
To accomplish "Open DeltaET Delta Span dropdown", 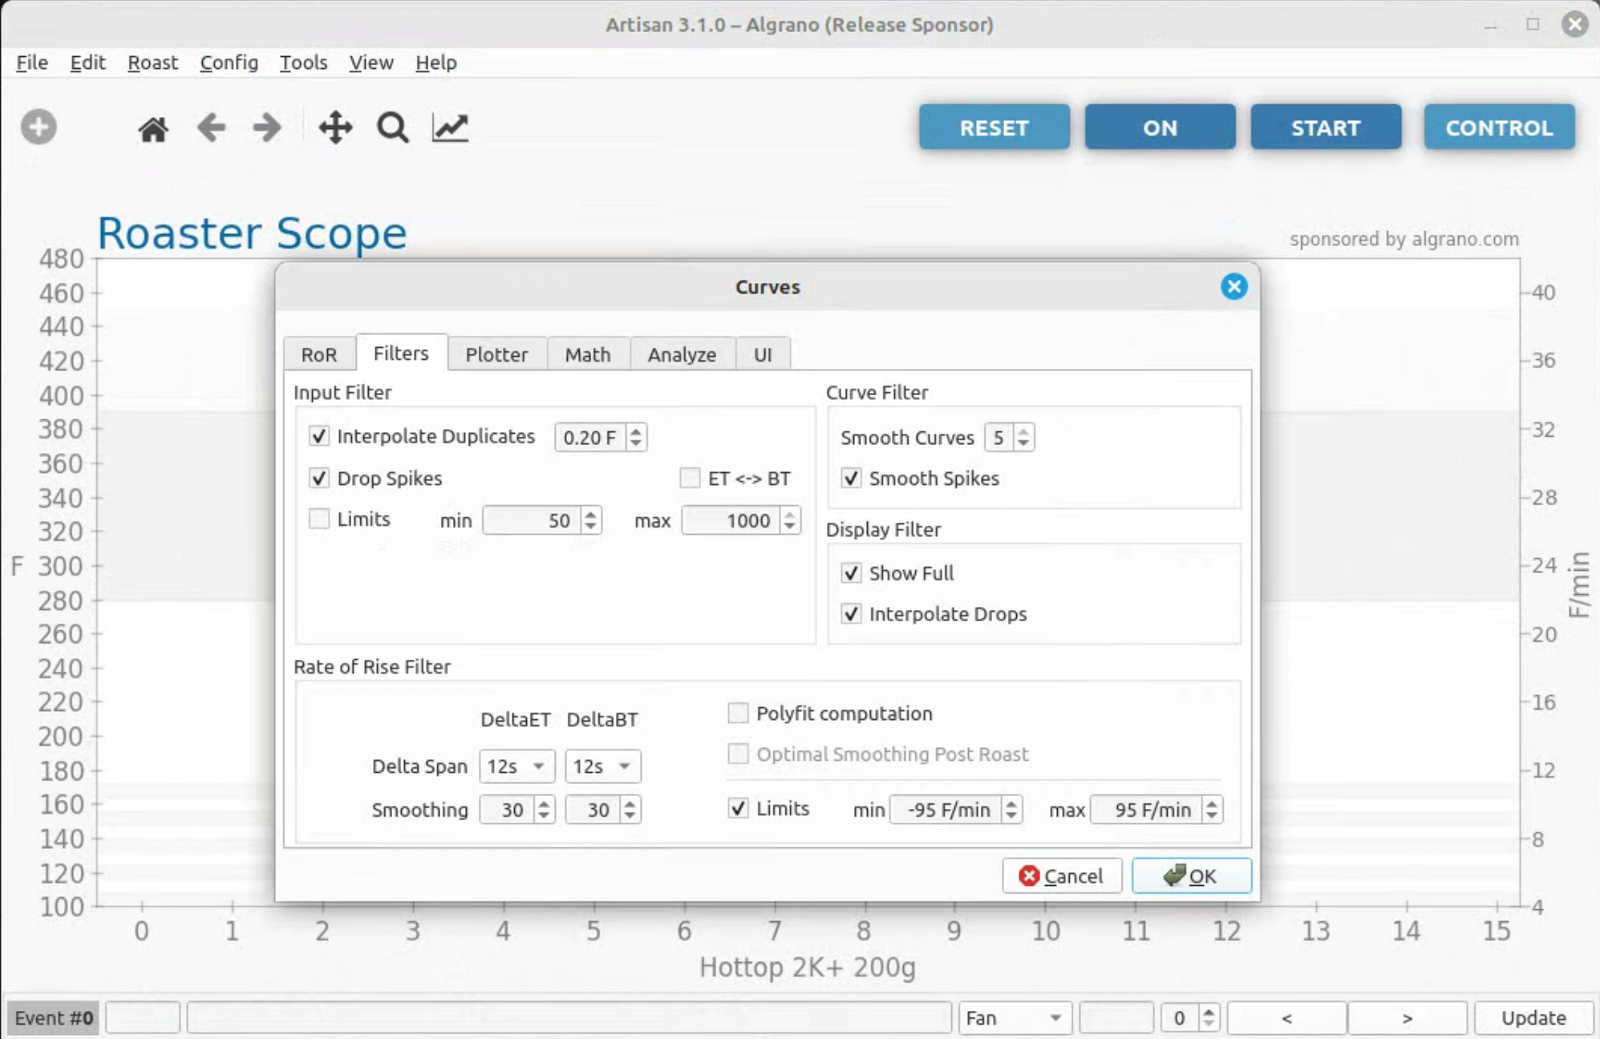I will 517,766.
